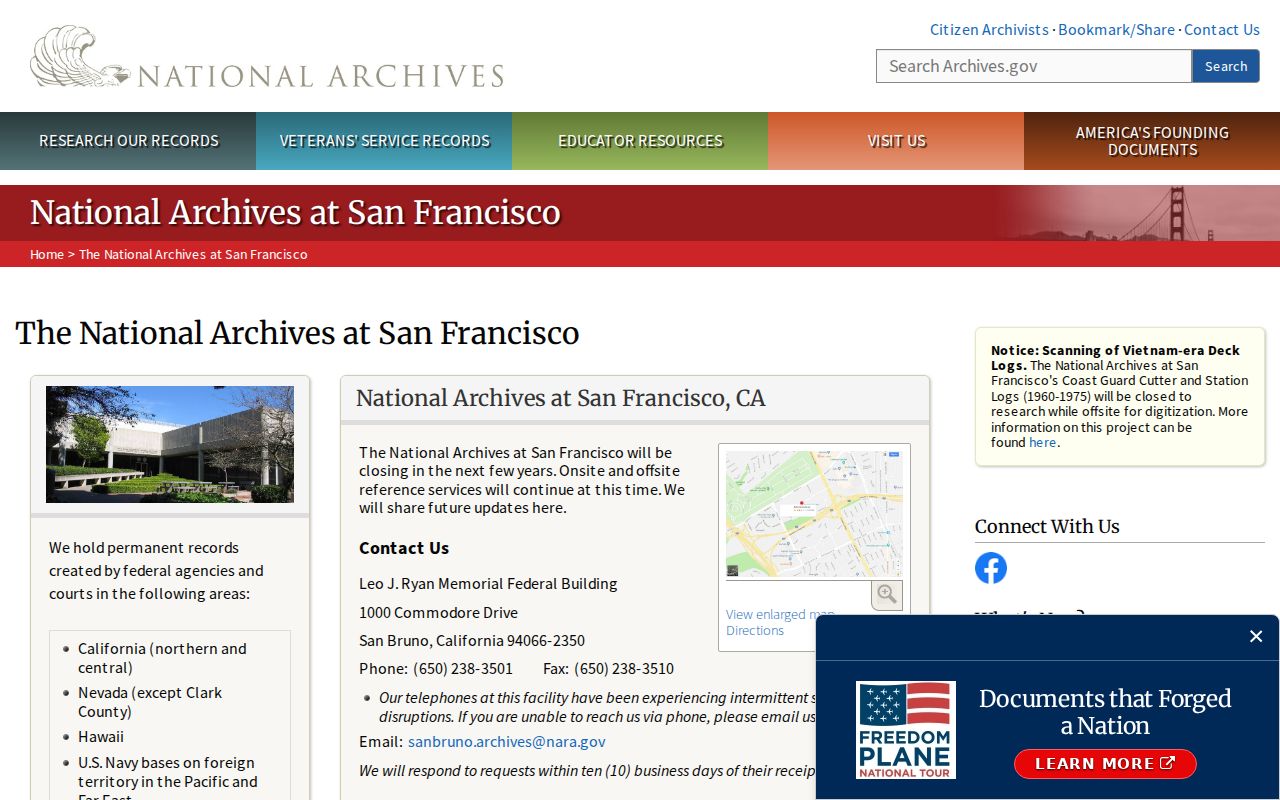This screenshot has height=800, width=1280.
Task: Open the Visit Us menu
Action: point(896,141)
